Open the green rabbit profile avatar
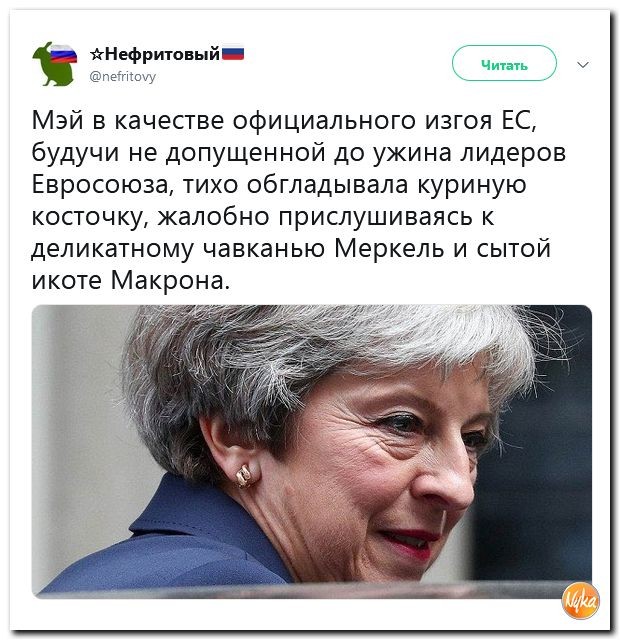 (x=55, y=64)
